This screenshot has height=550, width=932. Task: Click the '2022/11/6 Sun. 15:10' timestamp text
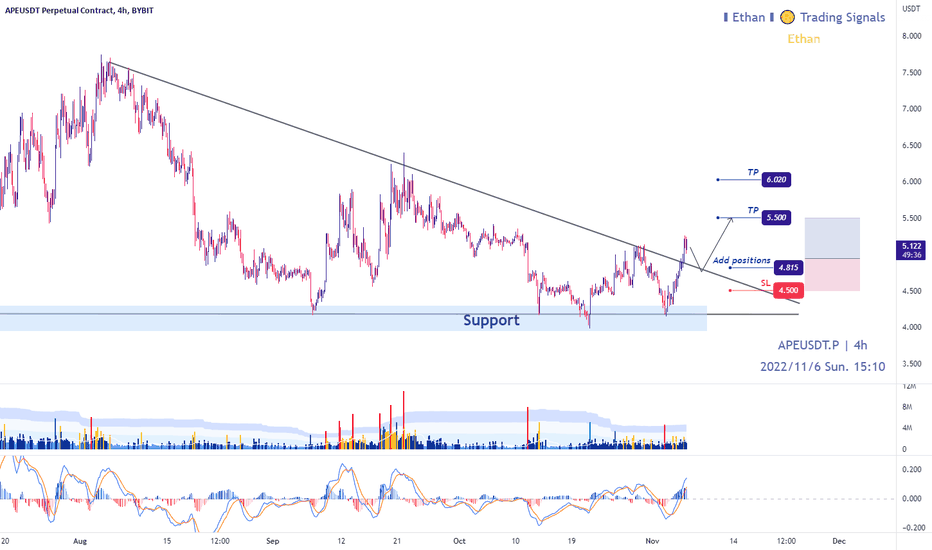pos(823,367)
